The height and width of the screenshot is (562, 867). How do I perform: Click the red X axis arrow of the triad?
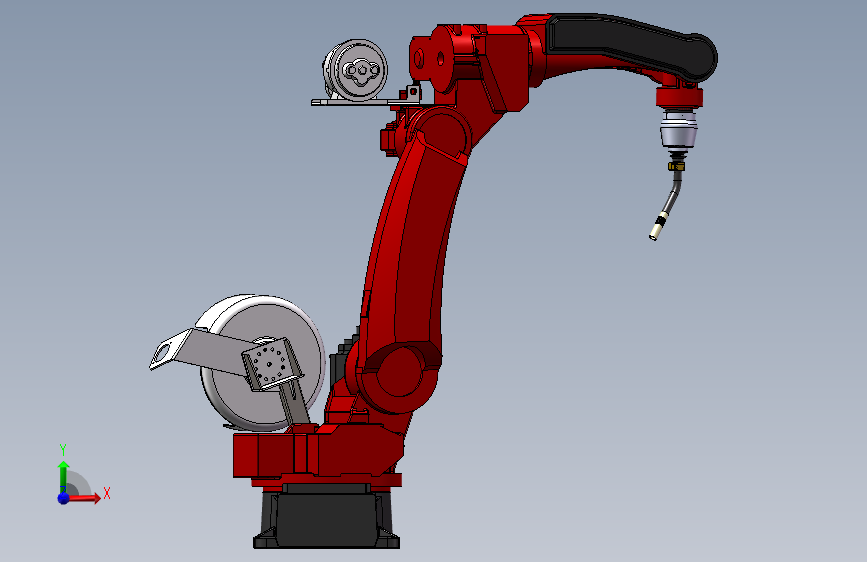click(x=84, y=498)
